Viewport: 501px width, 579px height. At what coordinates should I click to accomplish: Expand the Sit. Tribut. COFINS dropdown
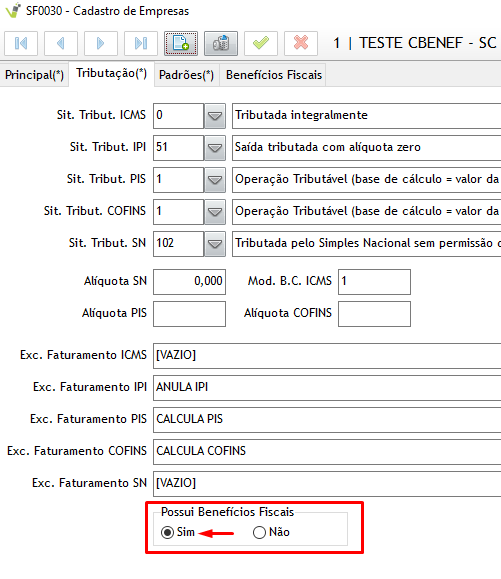[215, 212]
